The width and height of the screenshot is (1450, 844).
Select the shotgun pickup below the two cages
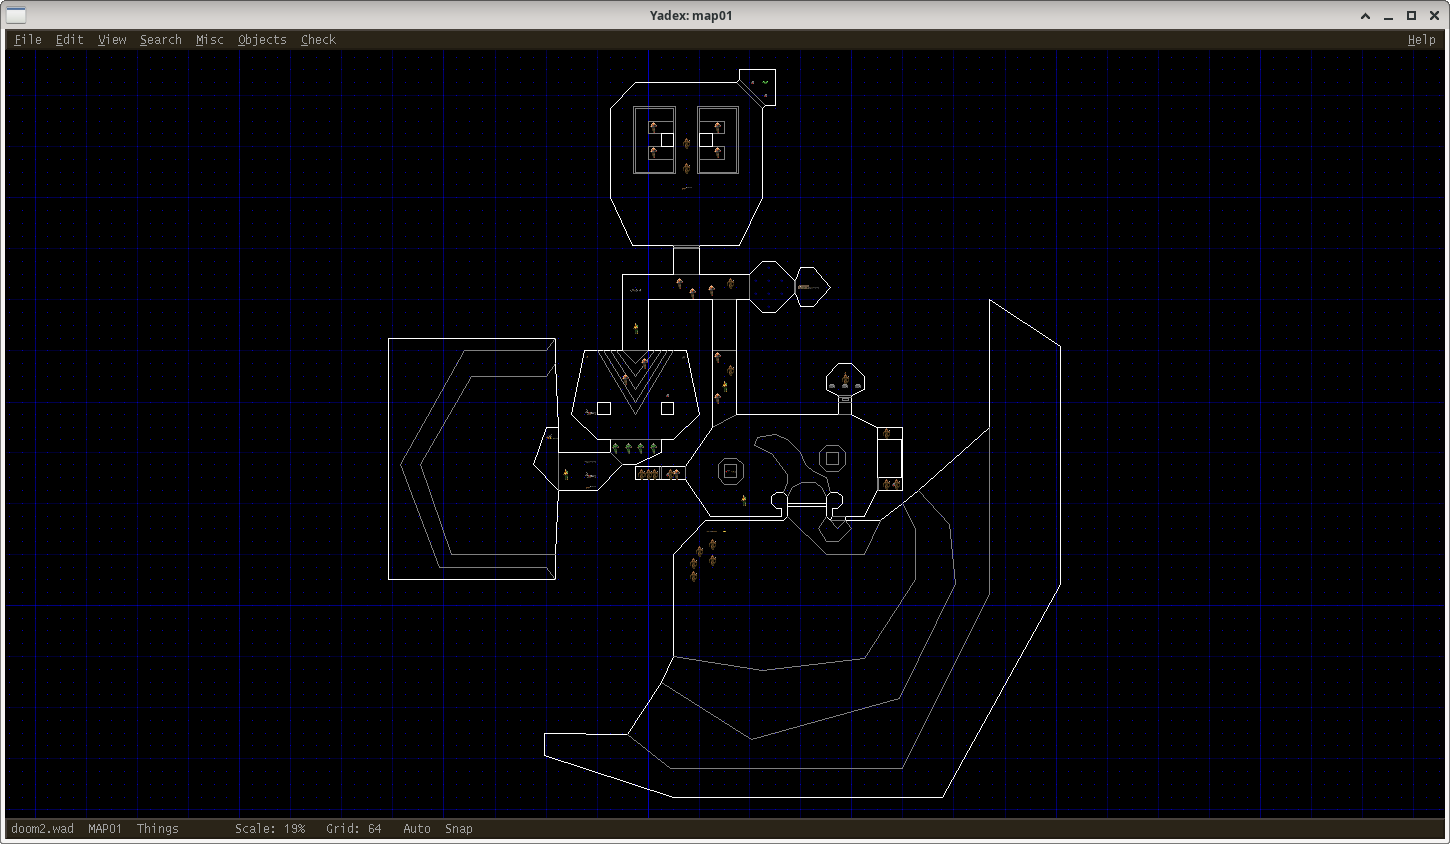tap(686, 187)
